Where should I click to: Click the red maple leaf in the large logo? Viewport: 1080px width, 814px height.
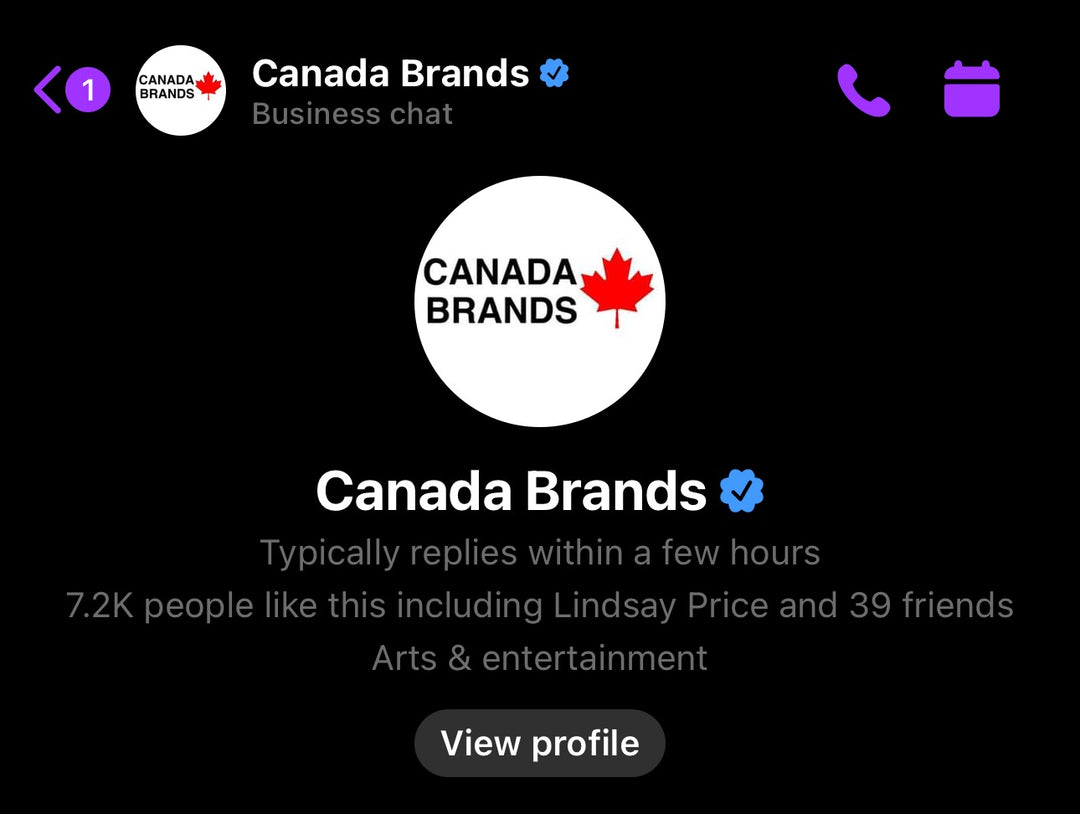pyautogui.click(x=616, y=287)
